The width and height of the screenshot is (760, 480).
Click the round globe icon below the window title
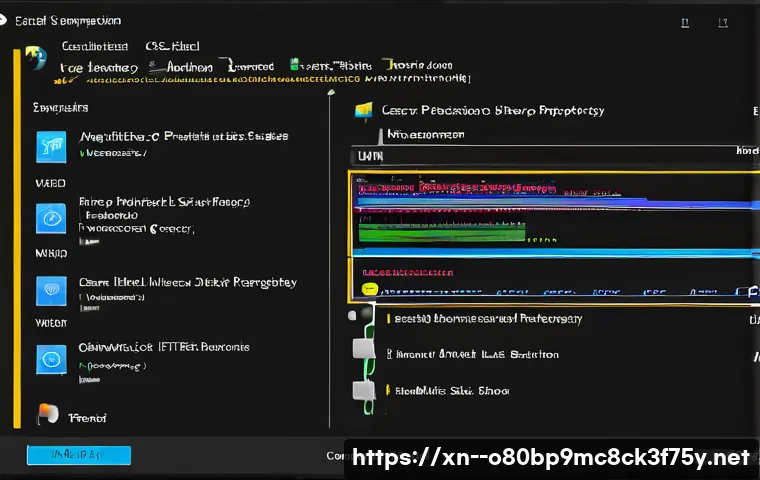[x=36, y=58]
